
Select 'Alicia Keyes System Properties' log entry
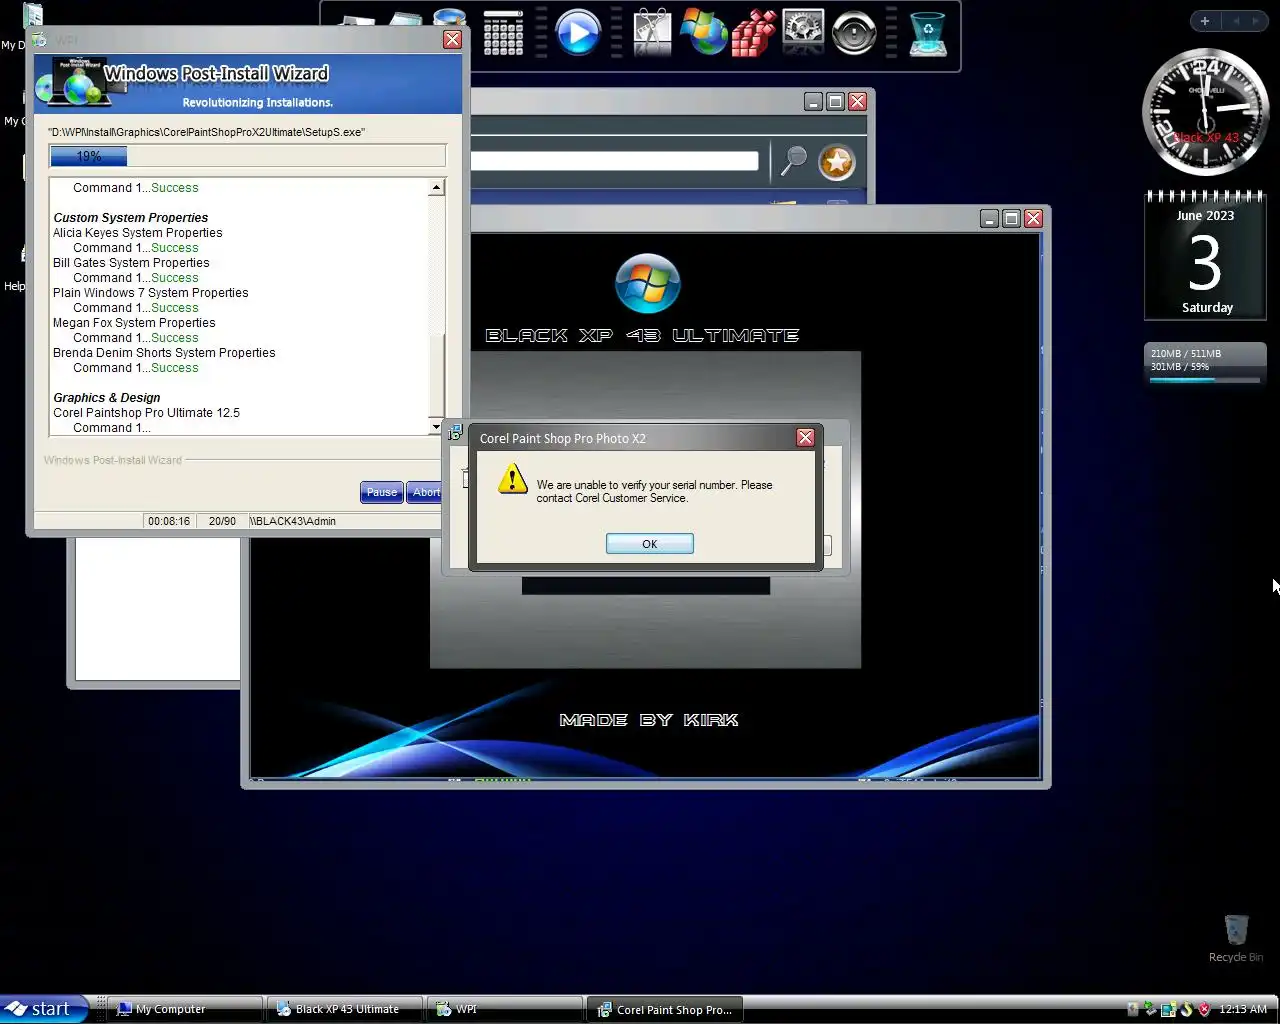(x=138, y=232)
